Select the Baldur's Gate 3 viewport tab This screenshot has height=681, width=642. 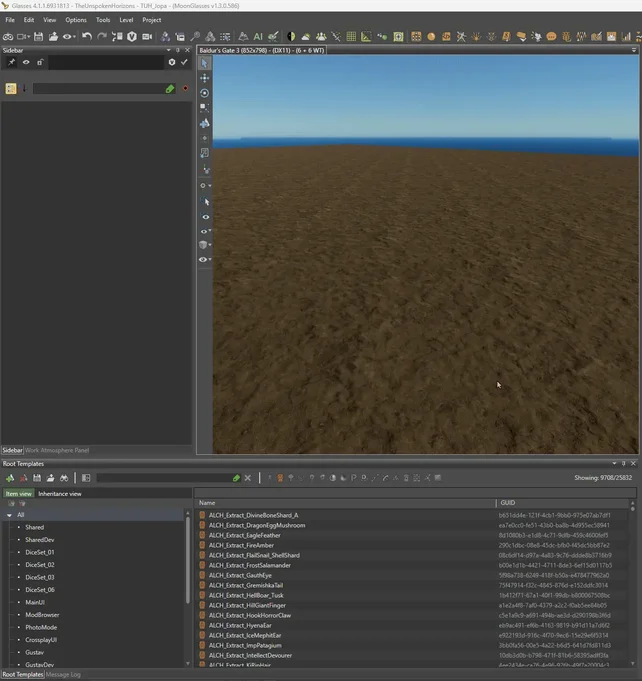point(261,50)
